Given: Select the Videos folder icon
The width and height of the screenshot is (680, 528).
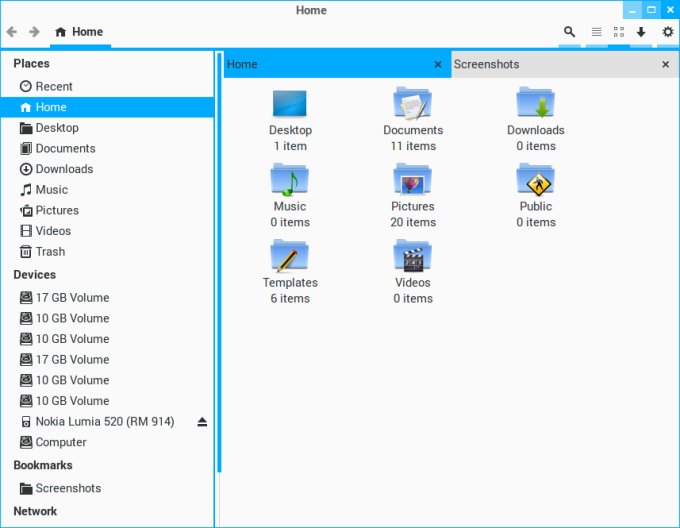Looking at the screenshot, I should (x=412, y=256).
